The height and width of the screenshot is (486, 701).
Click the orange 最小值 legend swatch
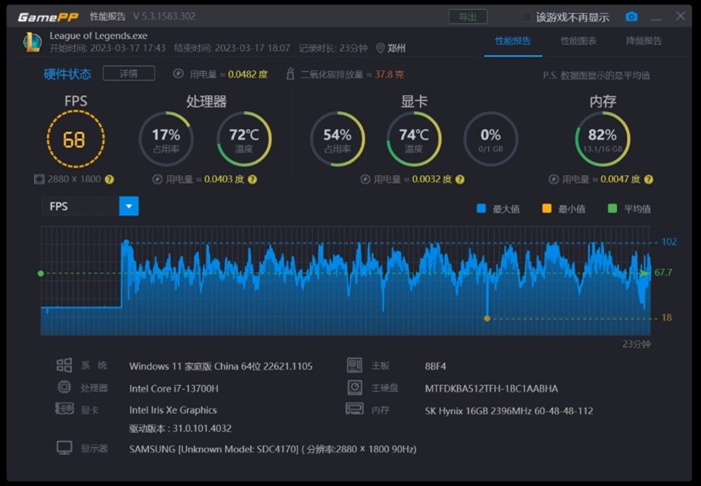[547, 208]
